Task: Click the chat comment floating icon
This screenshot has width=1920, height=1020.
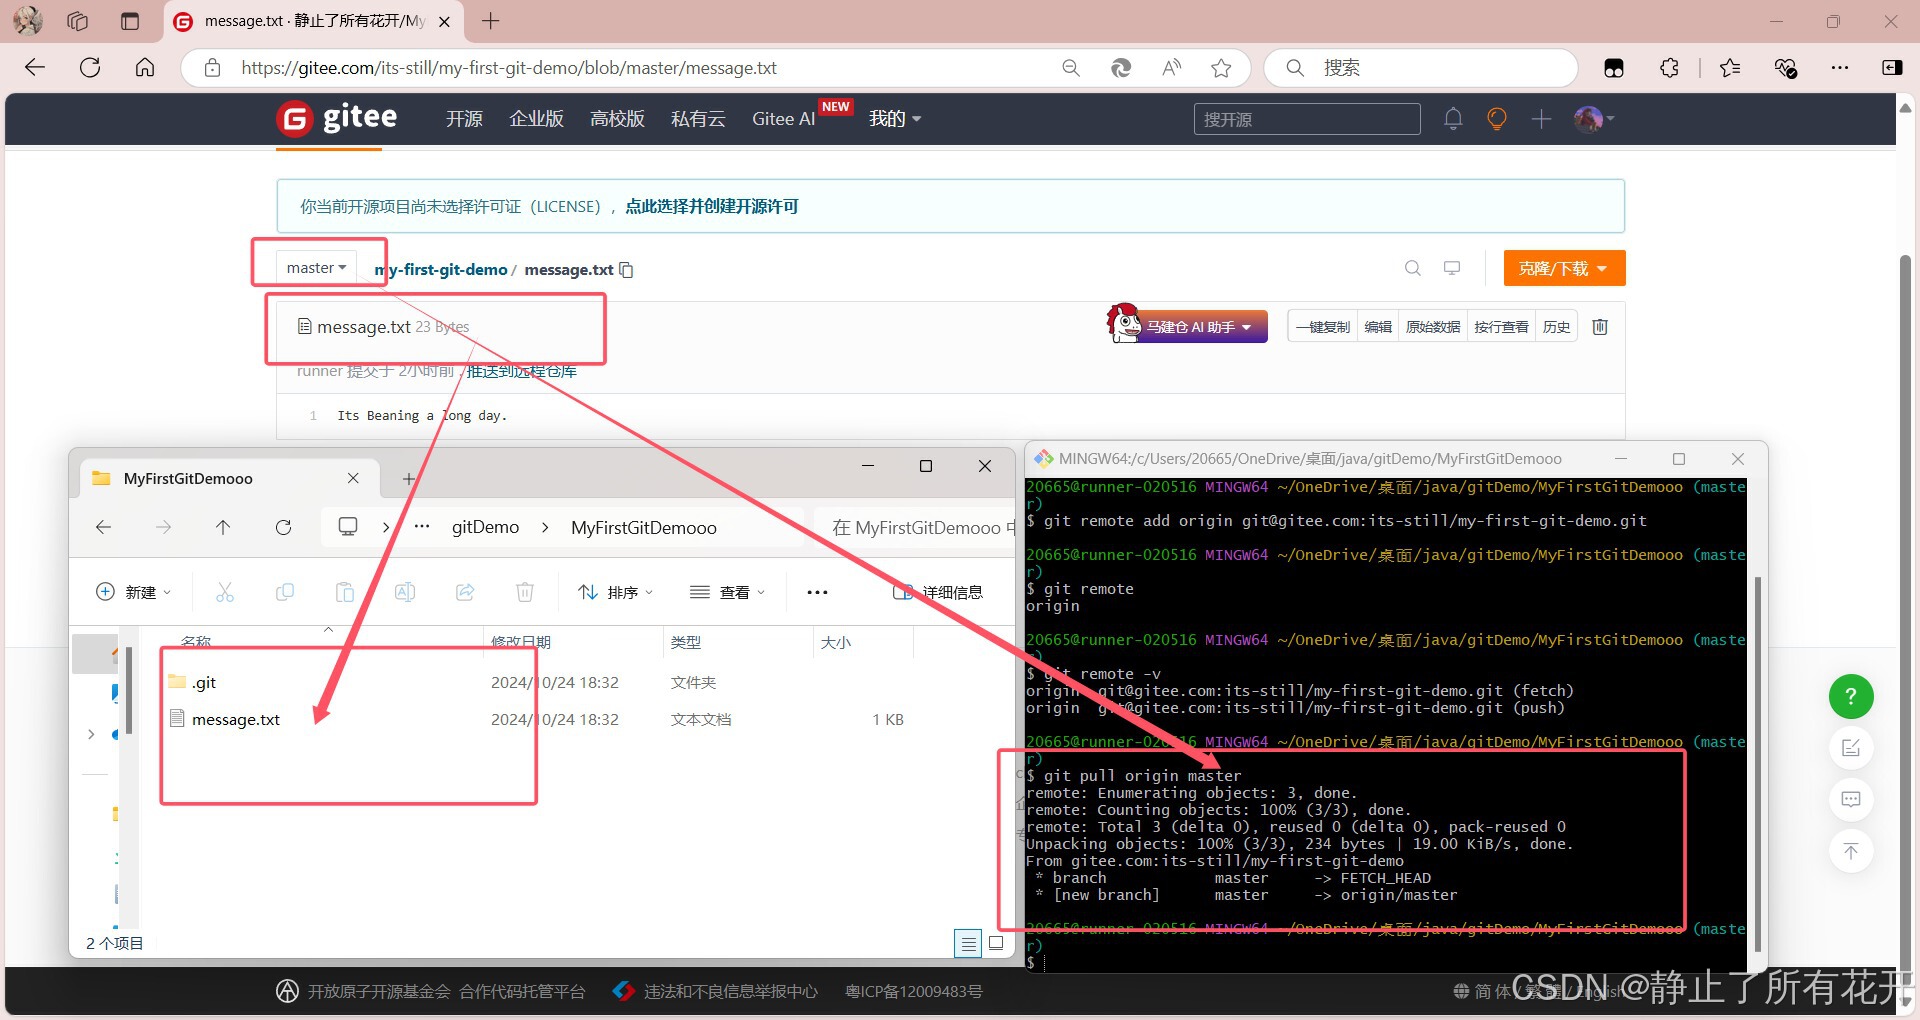Action: (1851, 799)
